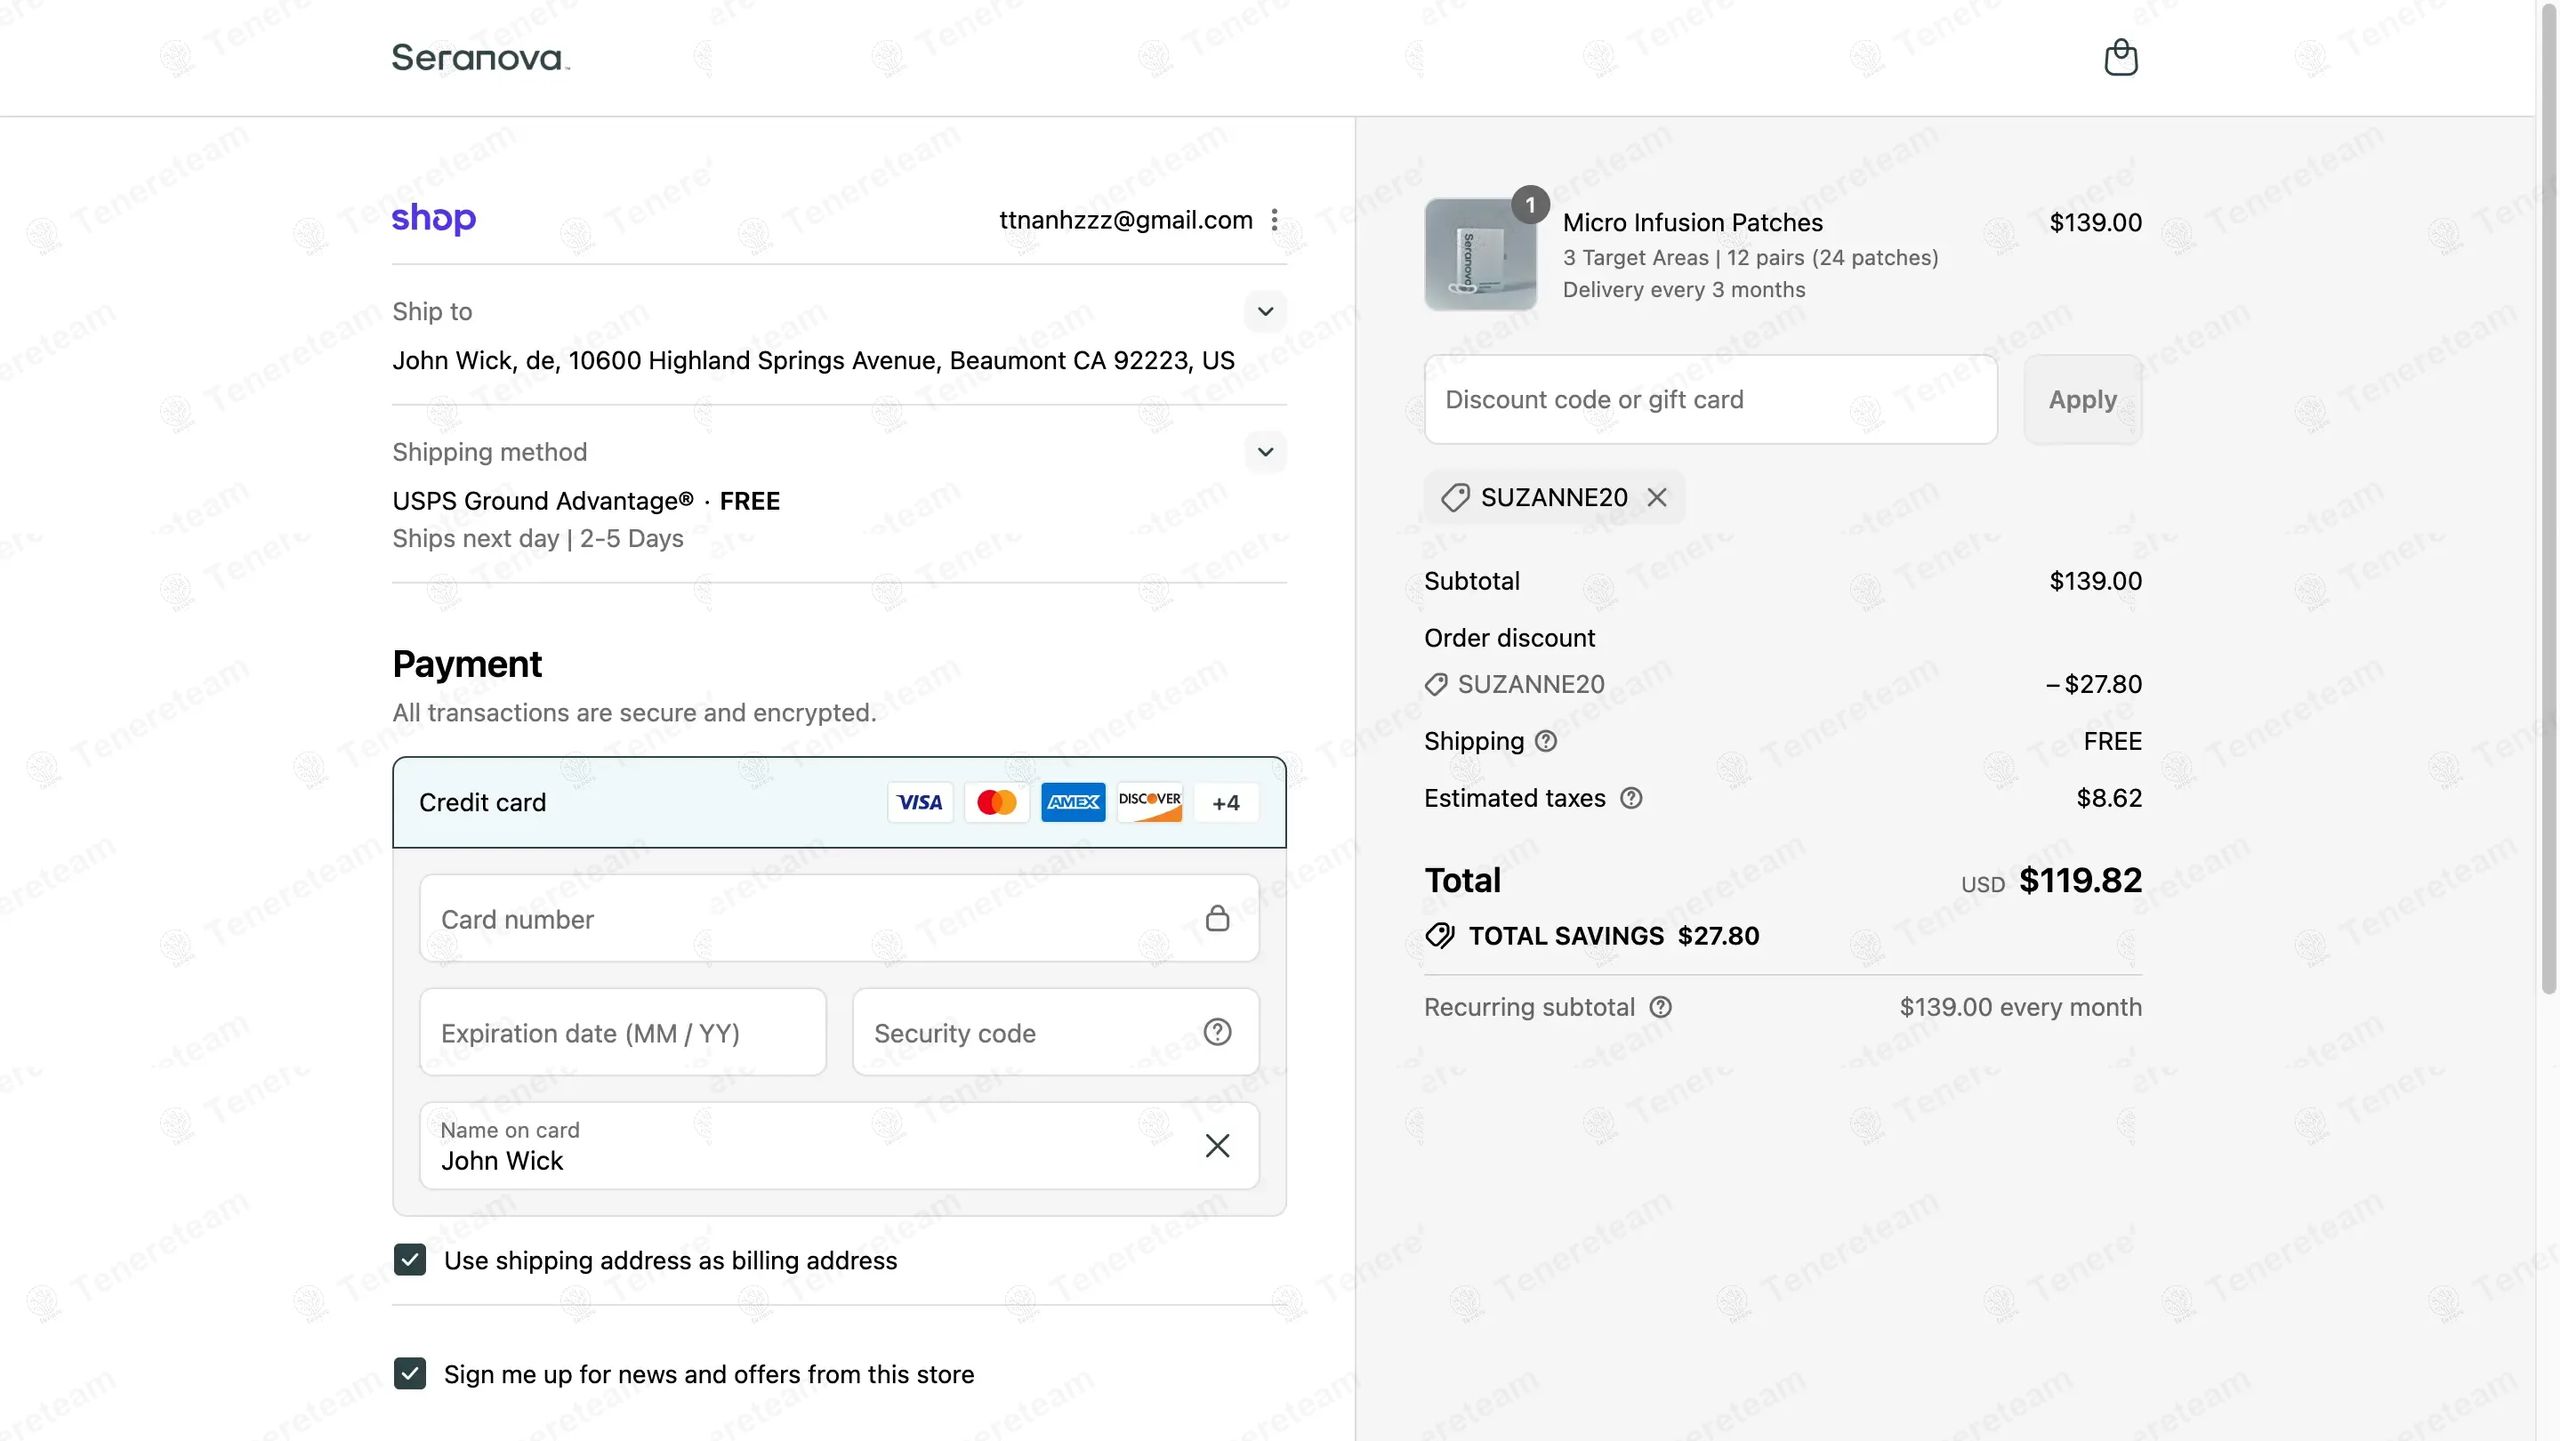Toggle Use shipping address as billing address
The image size is (2560, 1441).
pos(410,1260)
